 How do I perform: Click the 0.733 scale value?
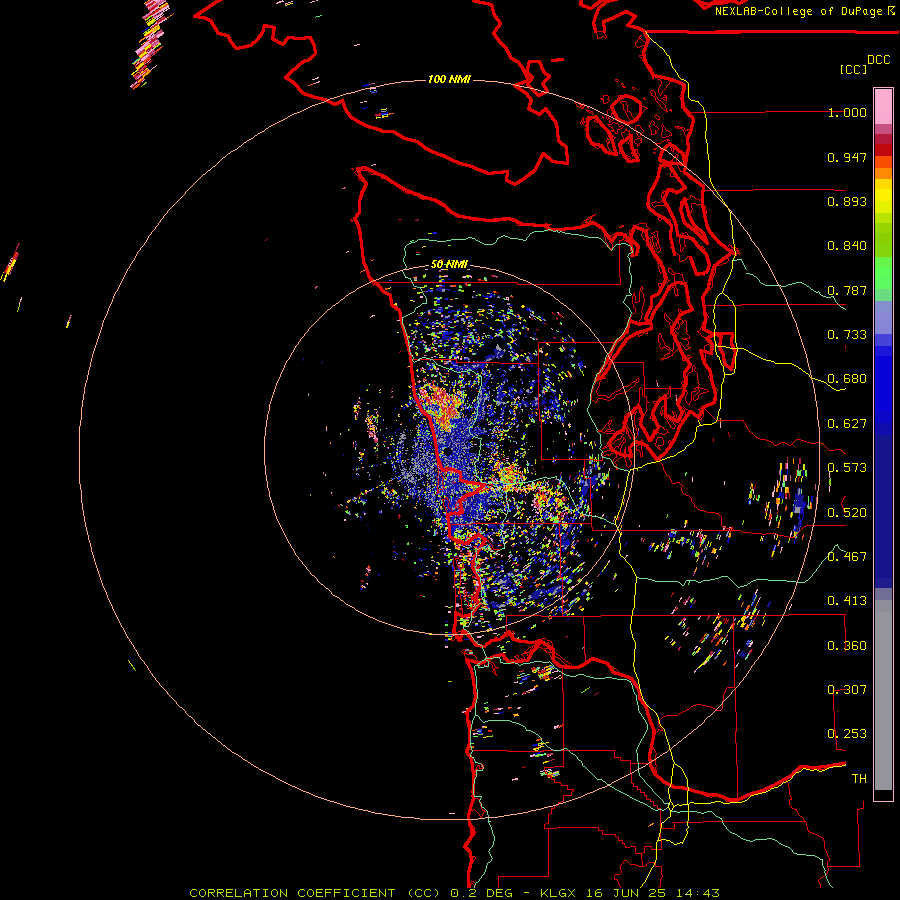point(847,335)
